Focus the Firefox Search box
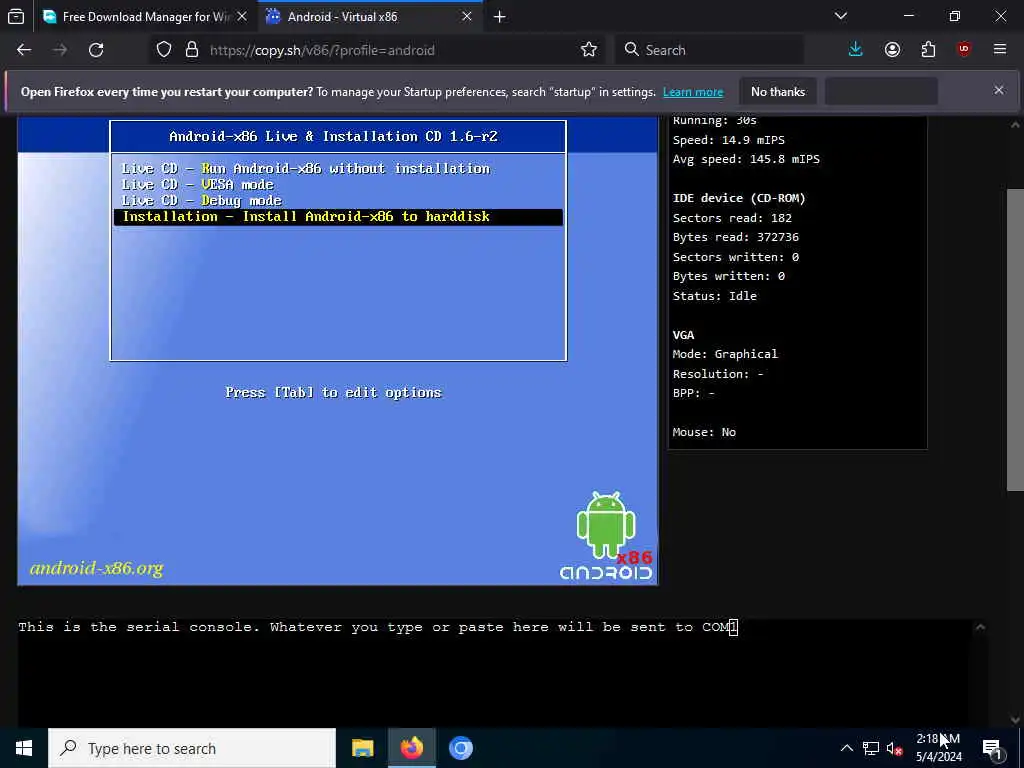This screenshot has width=1024, height=768. (x=709, y=50)
